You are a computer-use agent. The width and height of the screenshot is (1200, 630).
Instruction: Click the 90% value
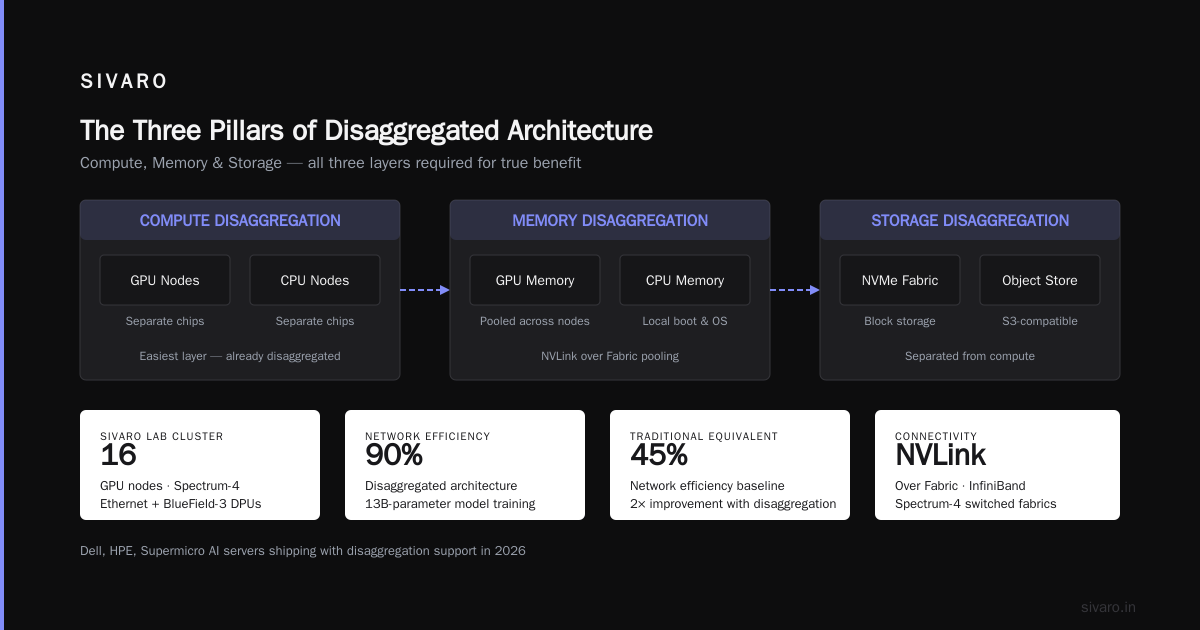(394, 456)
